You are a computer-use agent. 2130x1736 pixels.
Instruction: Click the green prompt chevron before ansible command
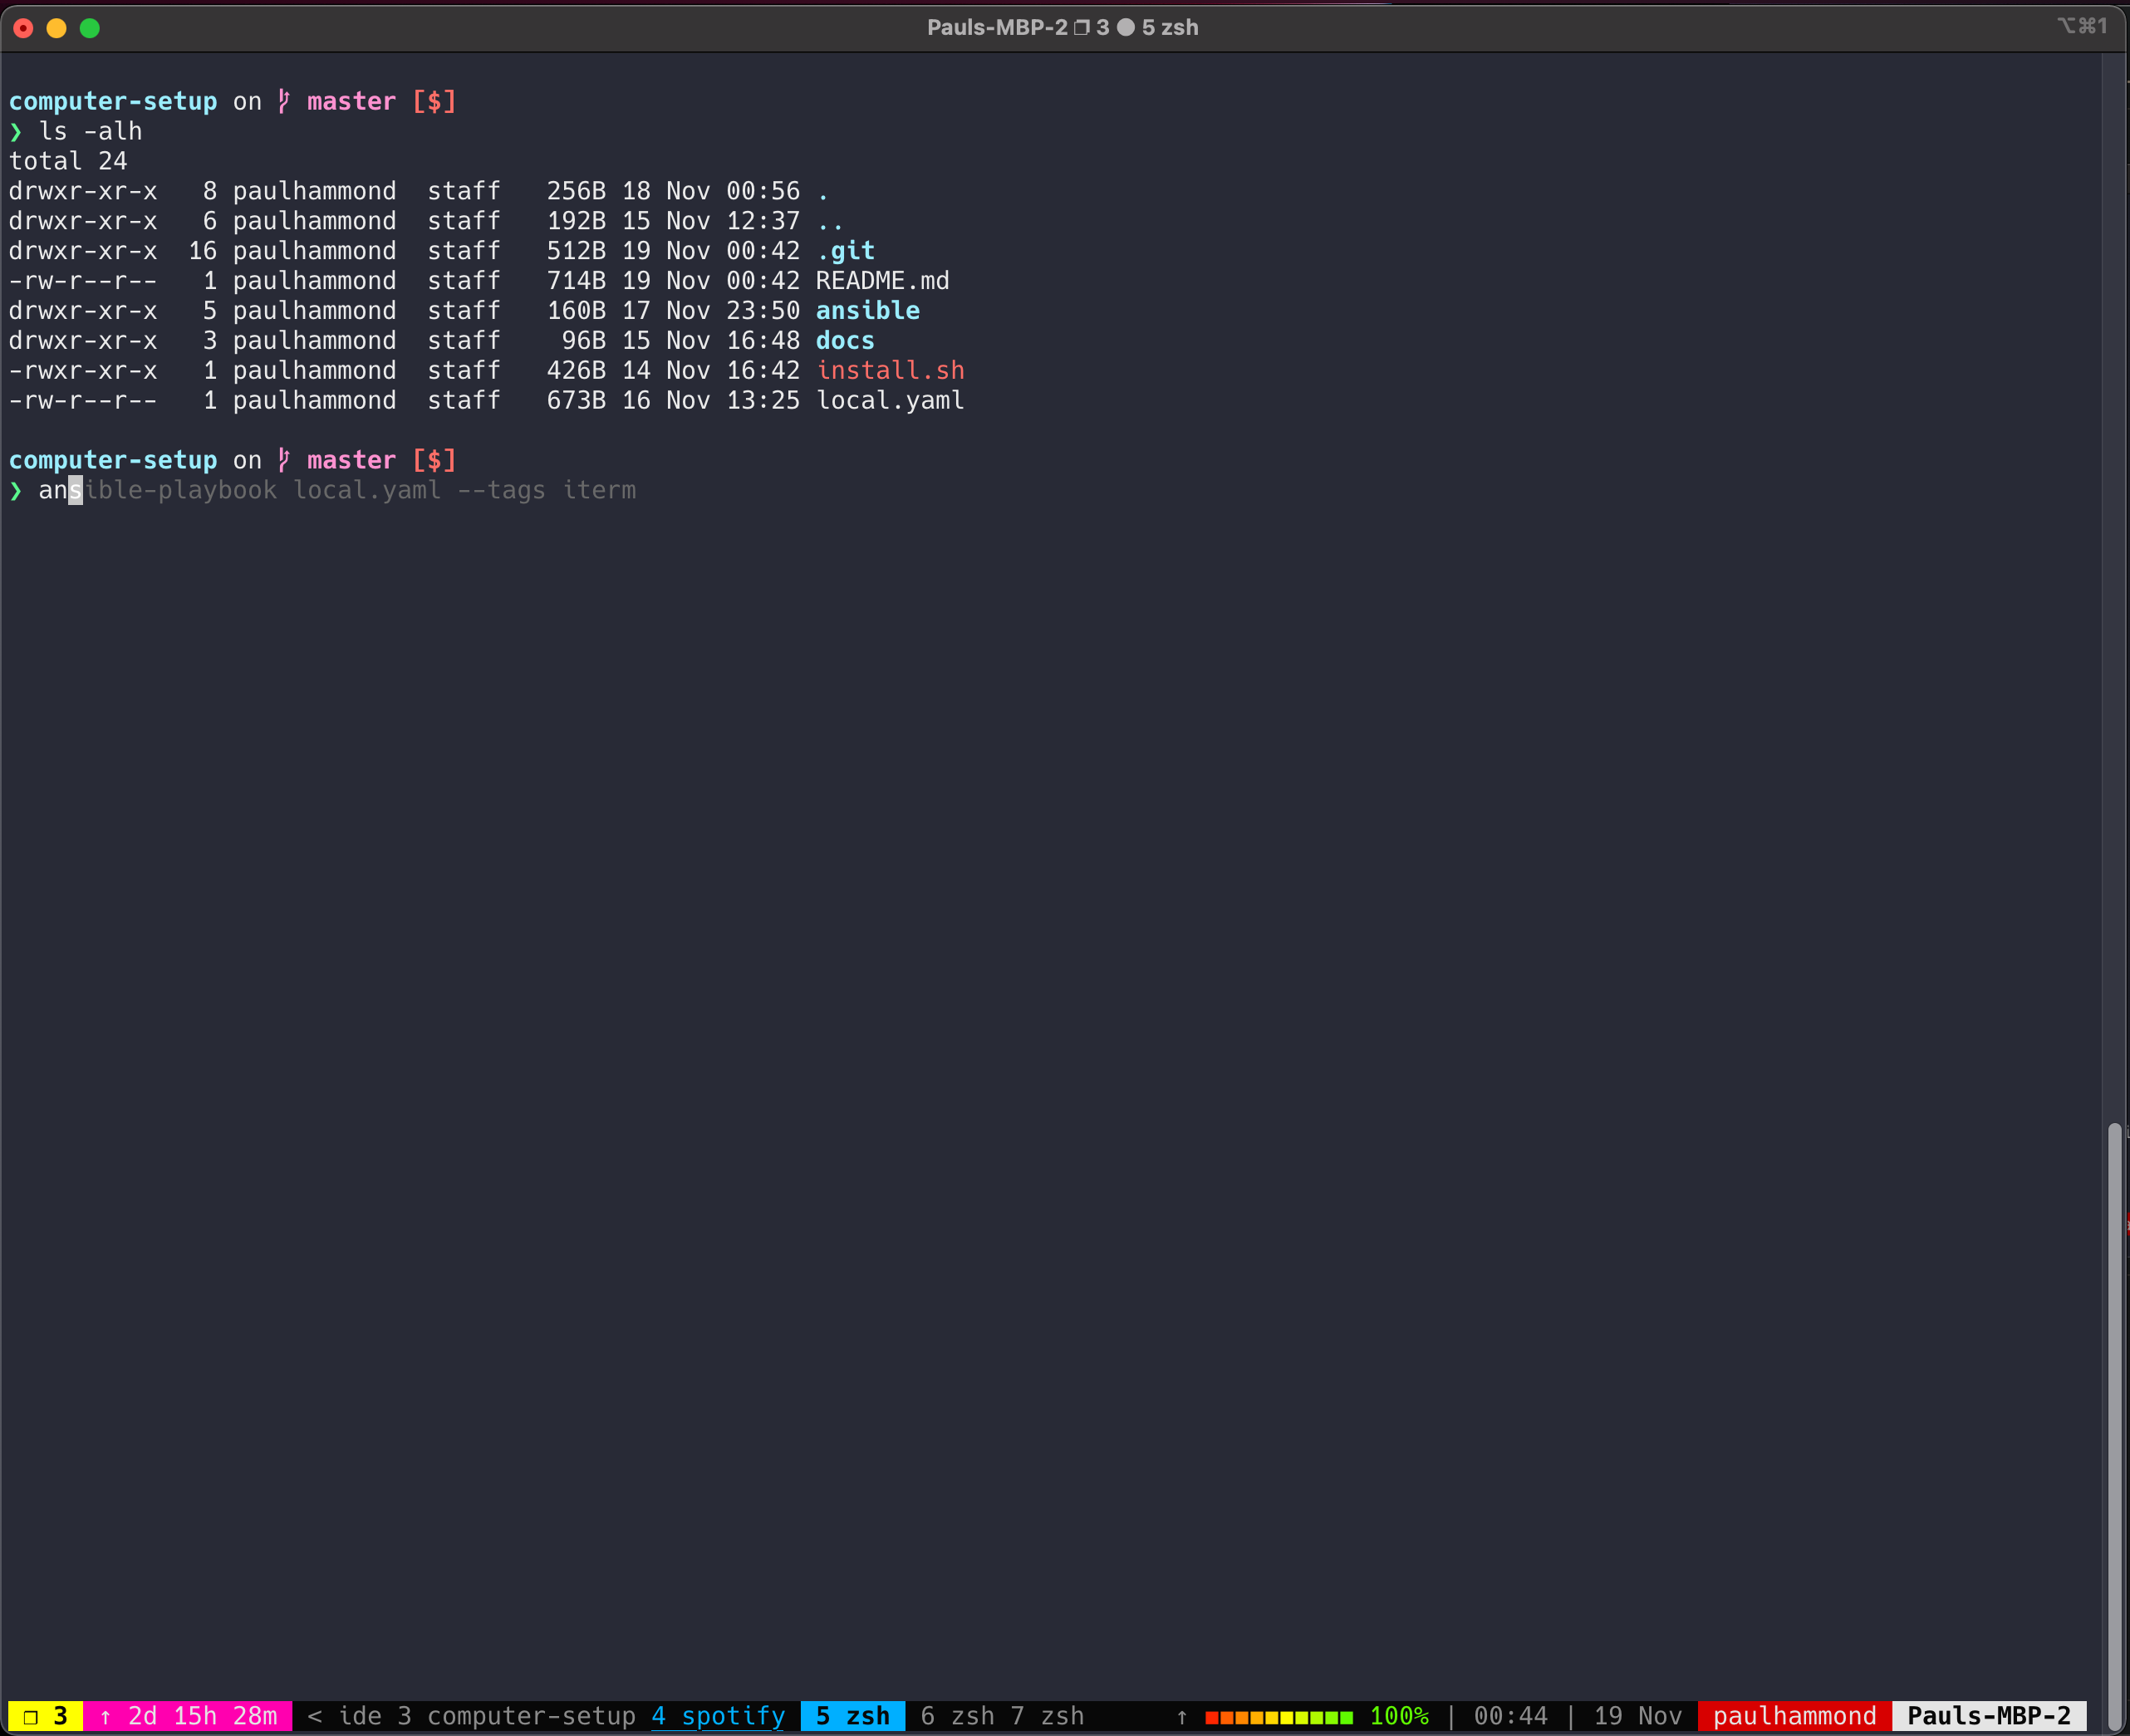click(16, 490)
